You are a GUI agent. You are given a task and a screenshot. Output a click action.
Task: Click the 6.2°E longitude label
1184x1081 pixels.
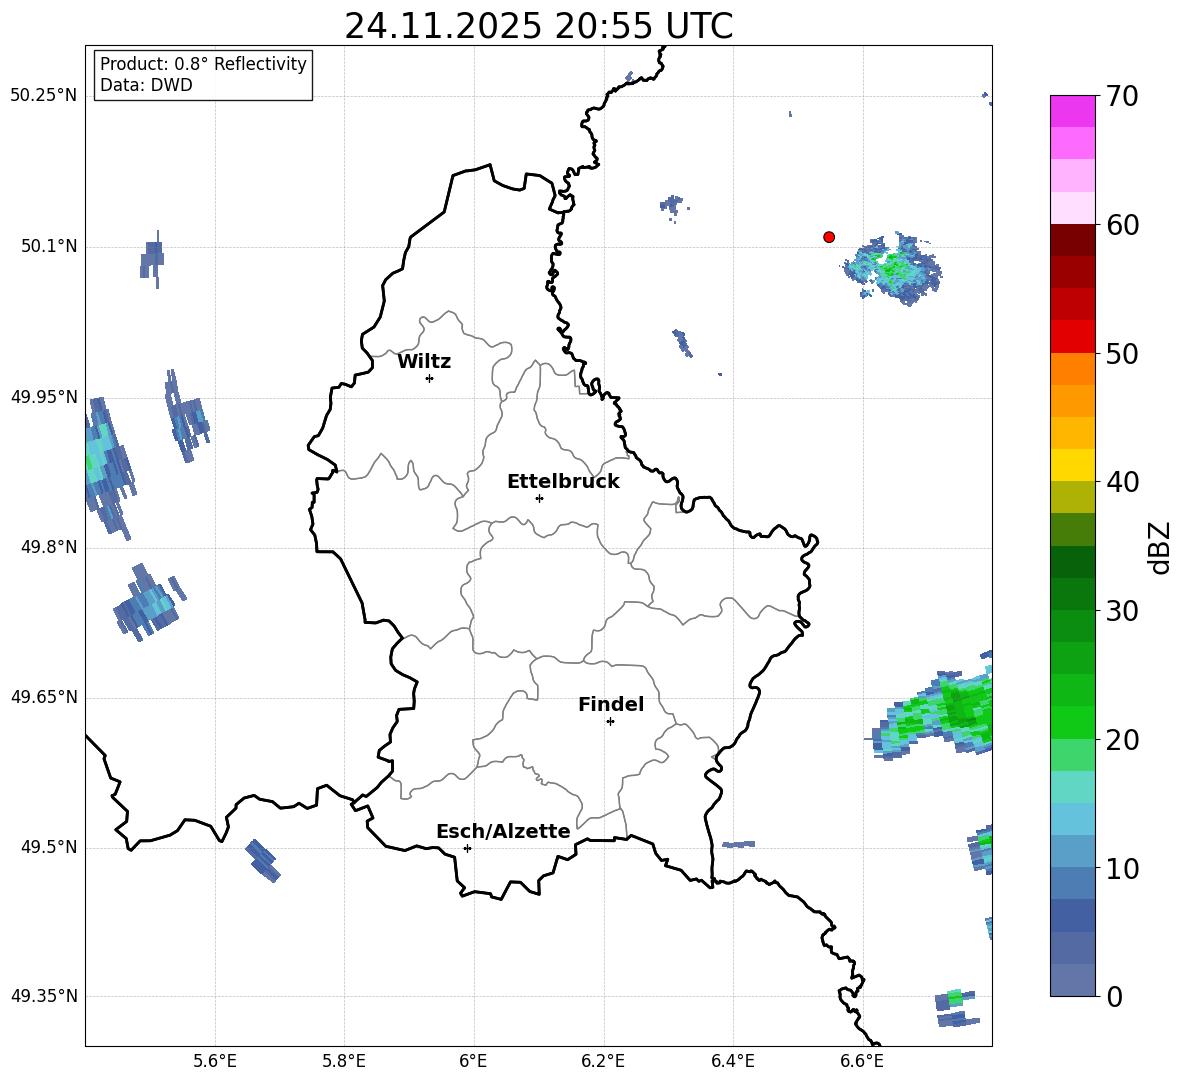(603, 1061)
